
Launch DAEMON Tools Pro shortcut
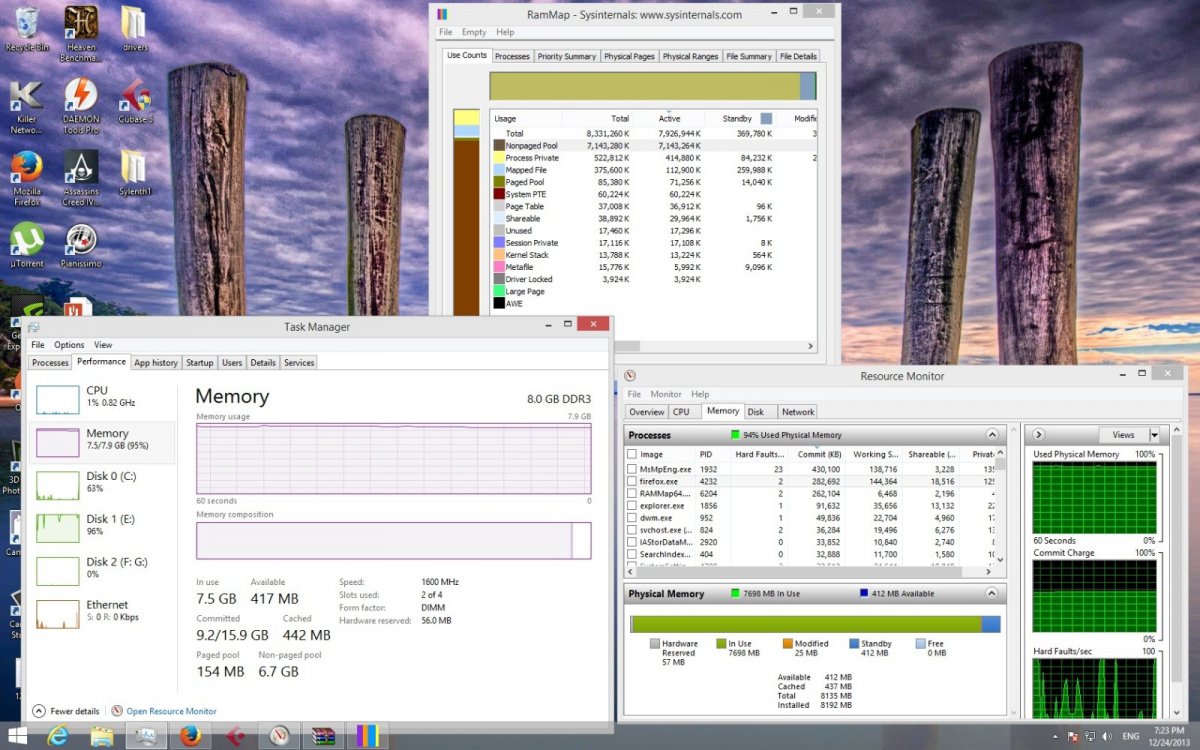pyautogui.click(x=81, y=107)
